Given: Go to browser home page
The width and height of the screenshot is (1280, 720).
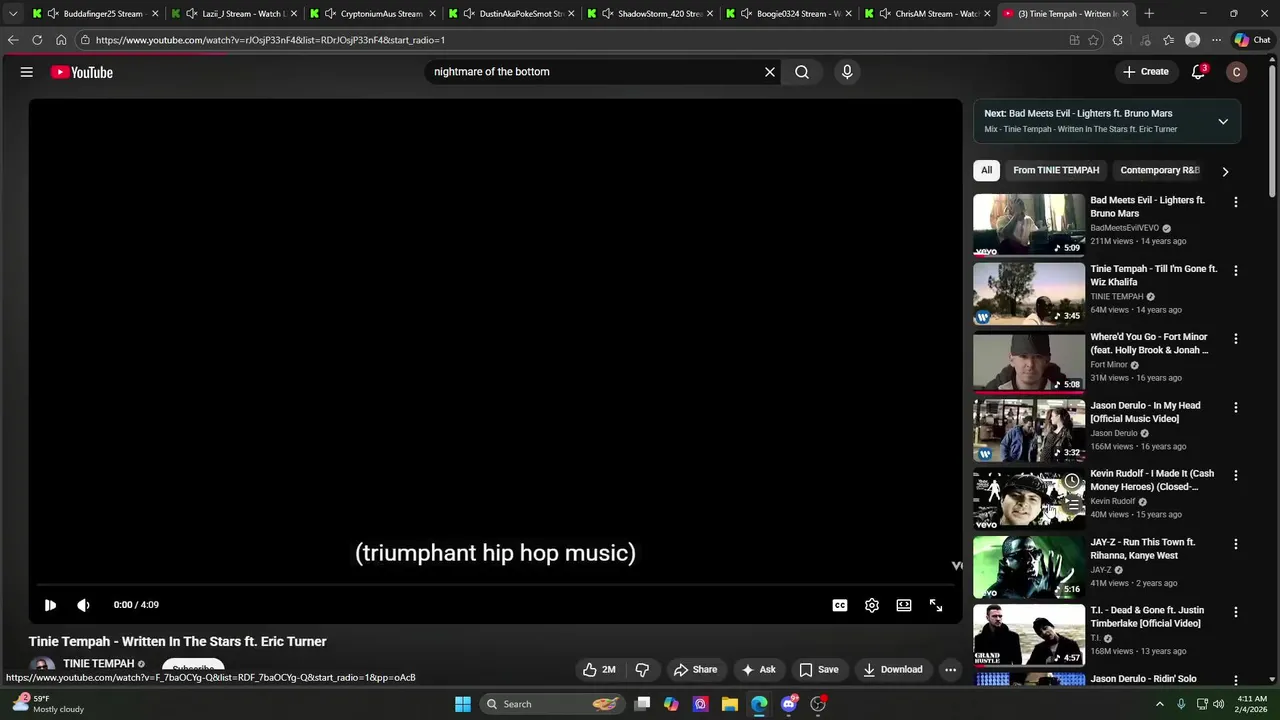Looking at the screenshot, I should (x=61, y=40).
